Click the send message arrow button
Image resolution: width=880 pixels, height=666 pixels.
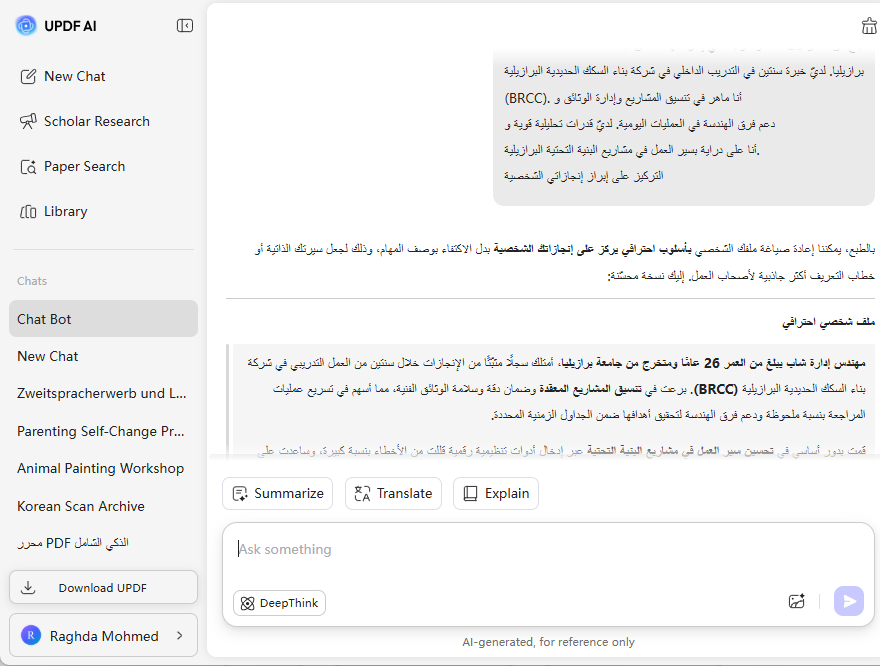849,601
